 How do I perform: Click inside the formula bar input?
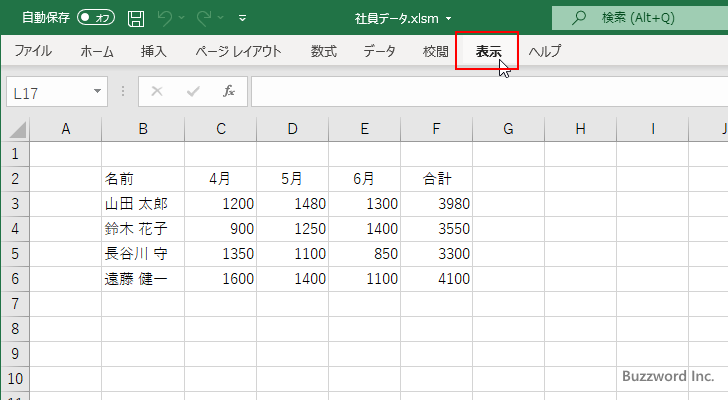489,92
